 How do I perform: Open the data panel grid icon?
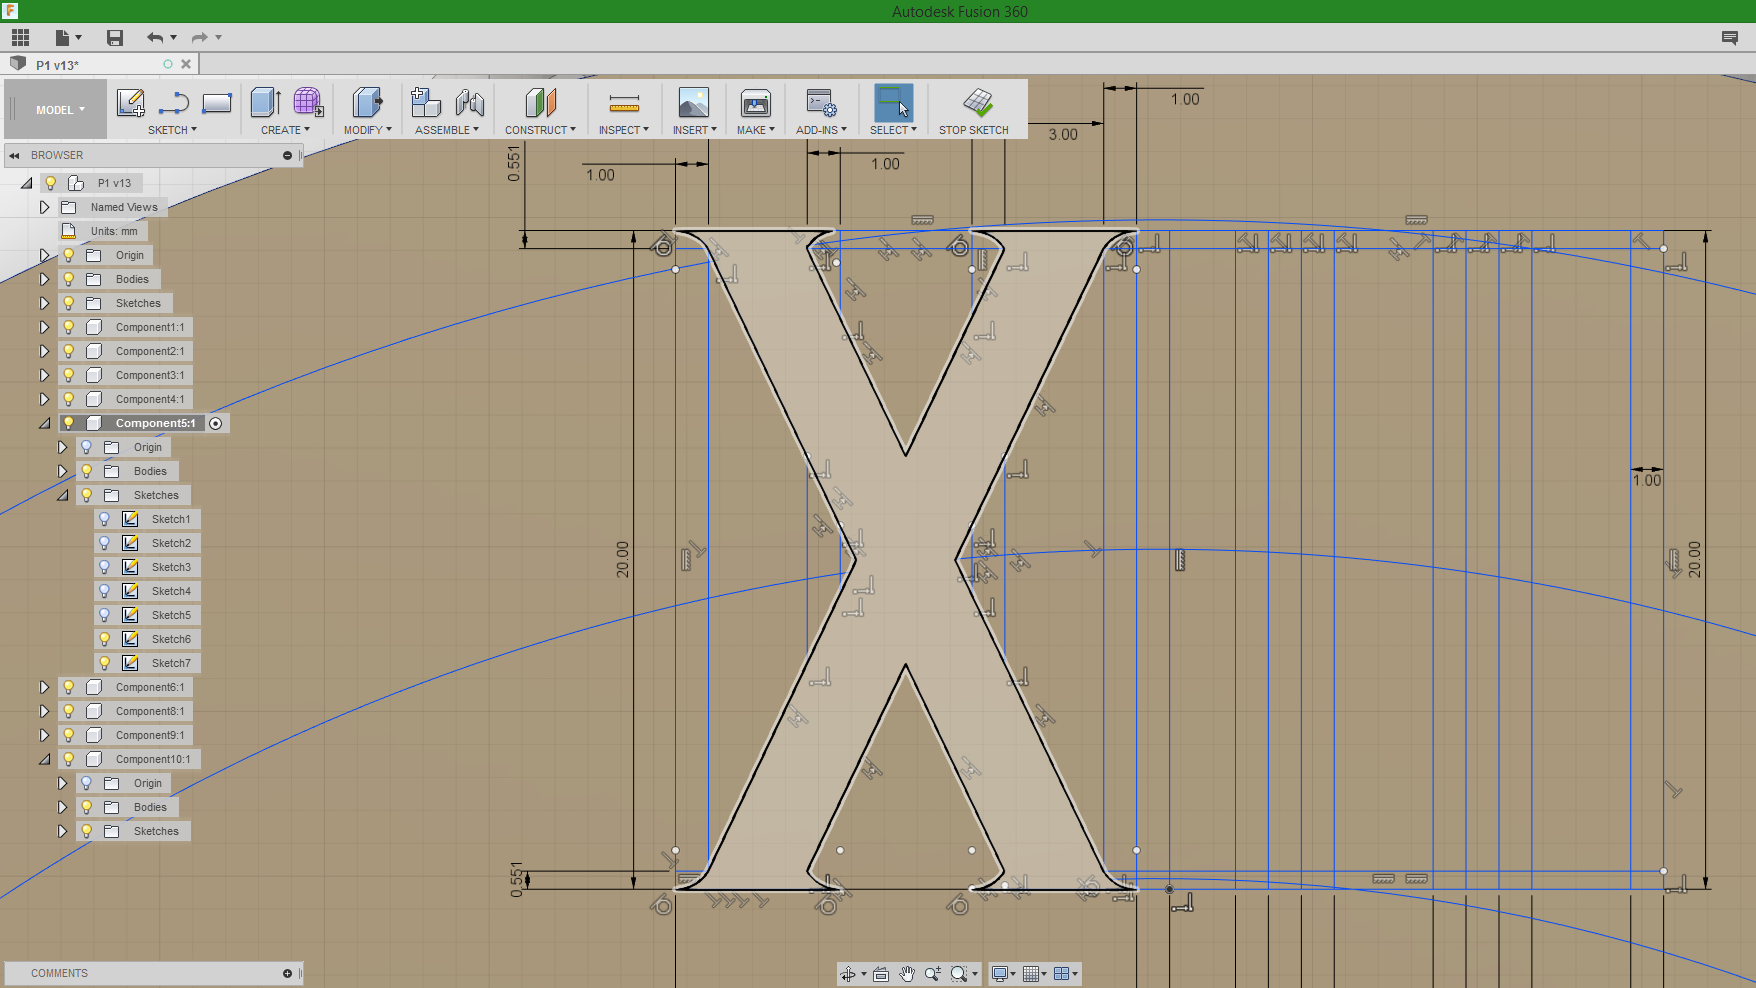(20, 38)
